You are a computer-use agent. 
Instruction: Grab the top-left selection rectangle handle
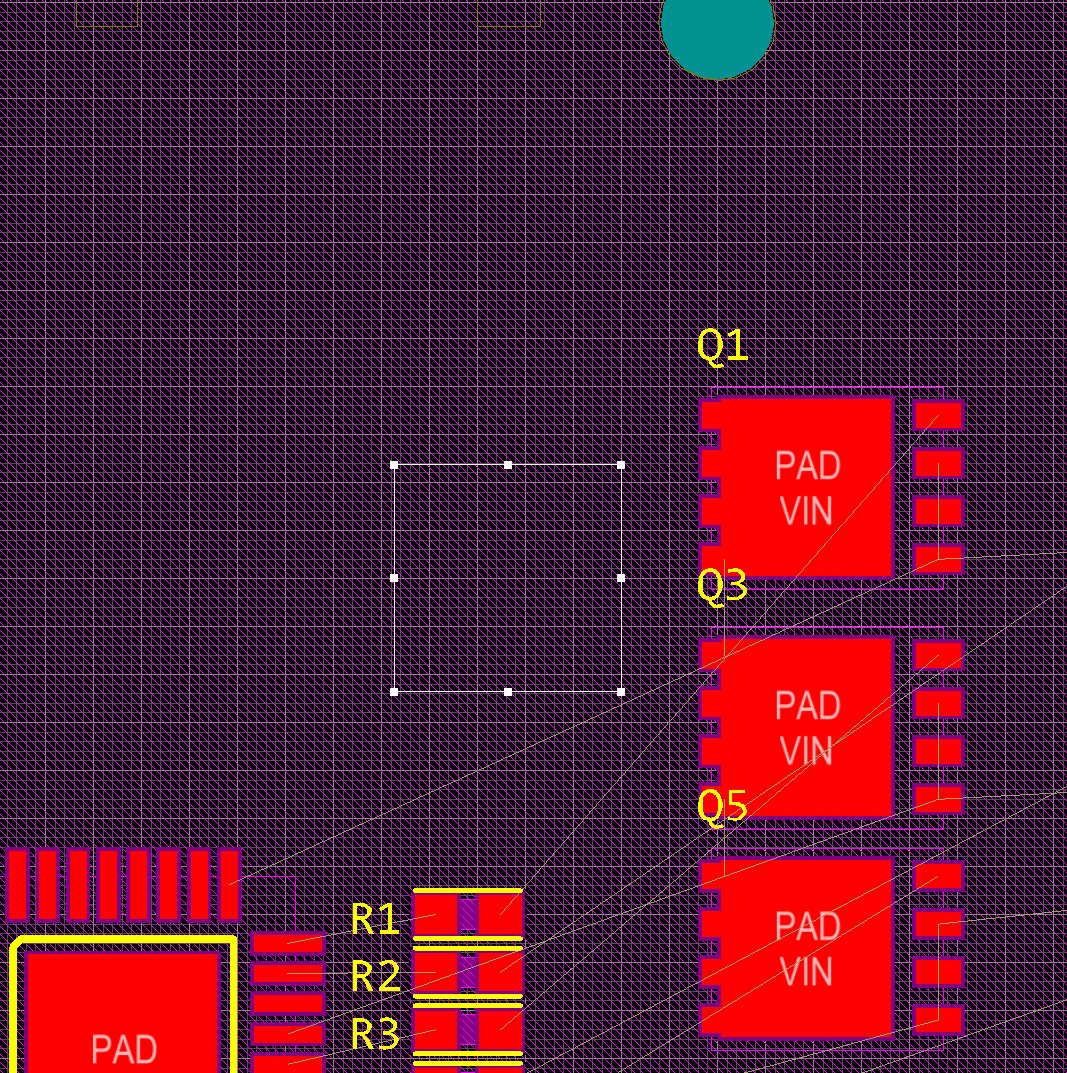tap(394, 465)
